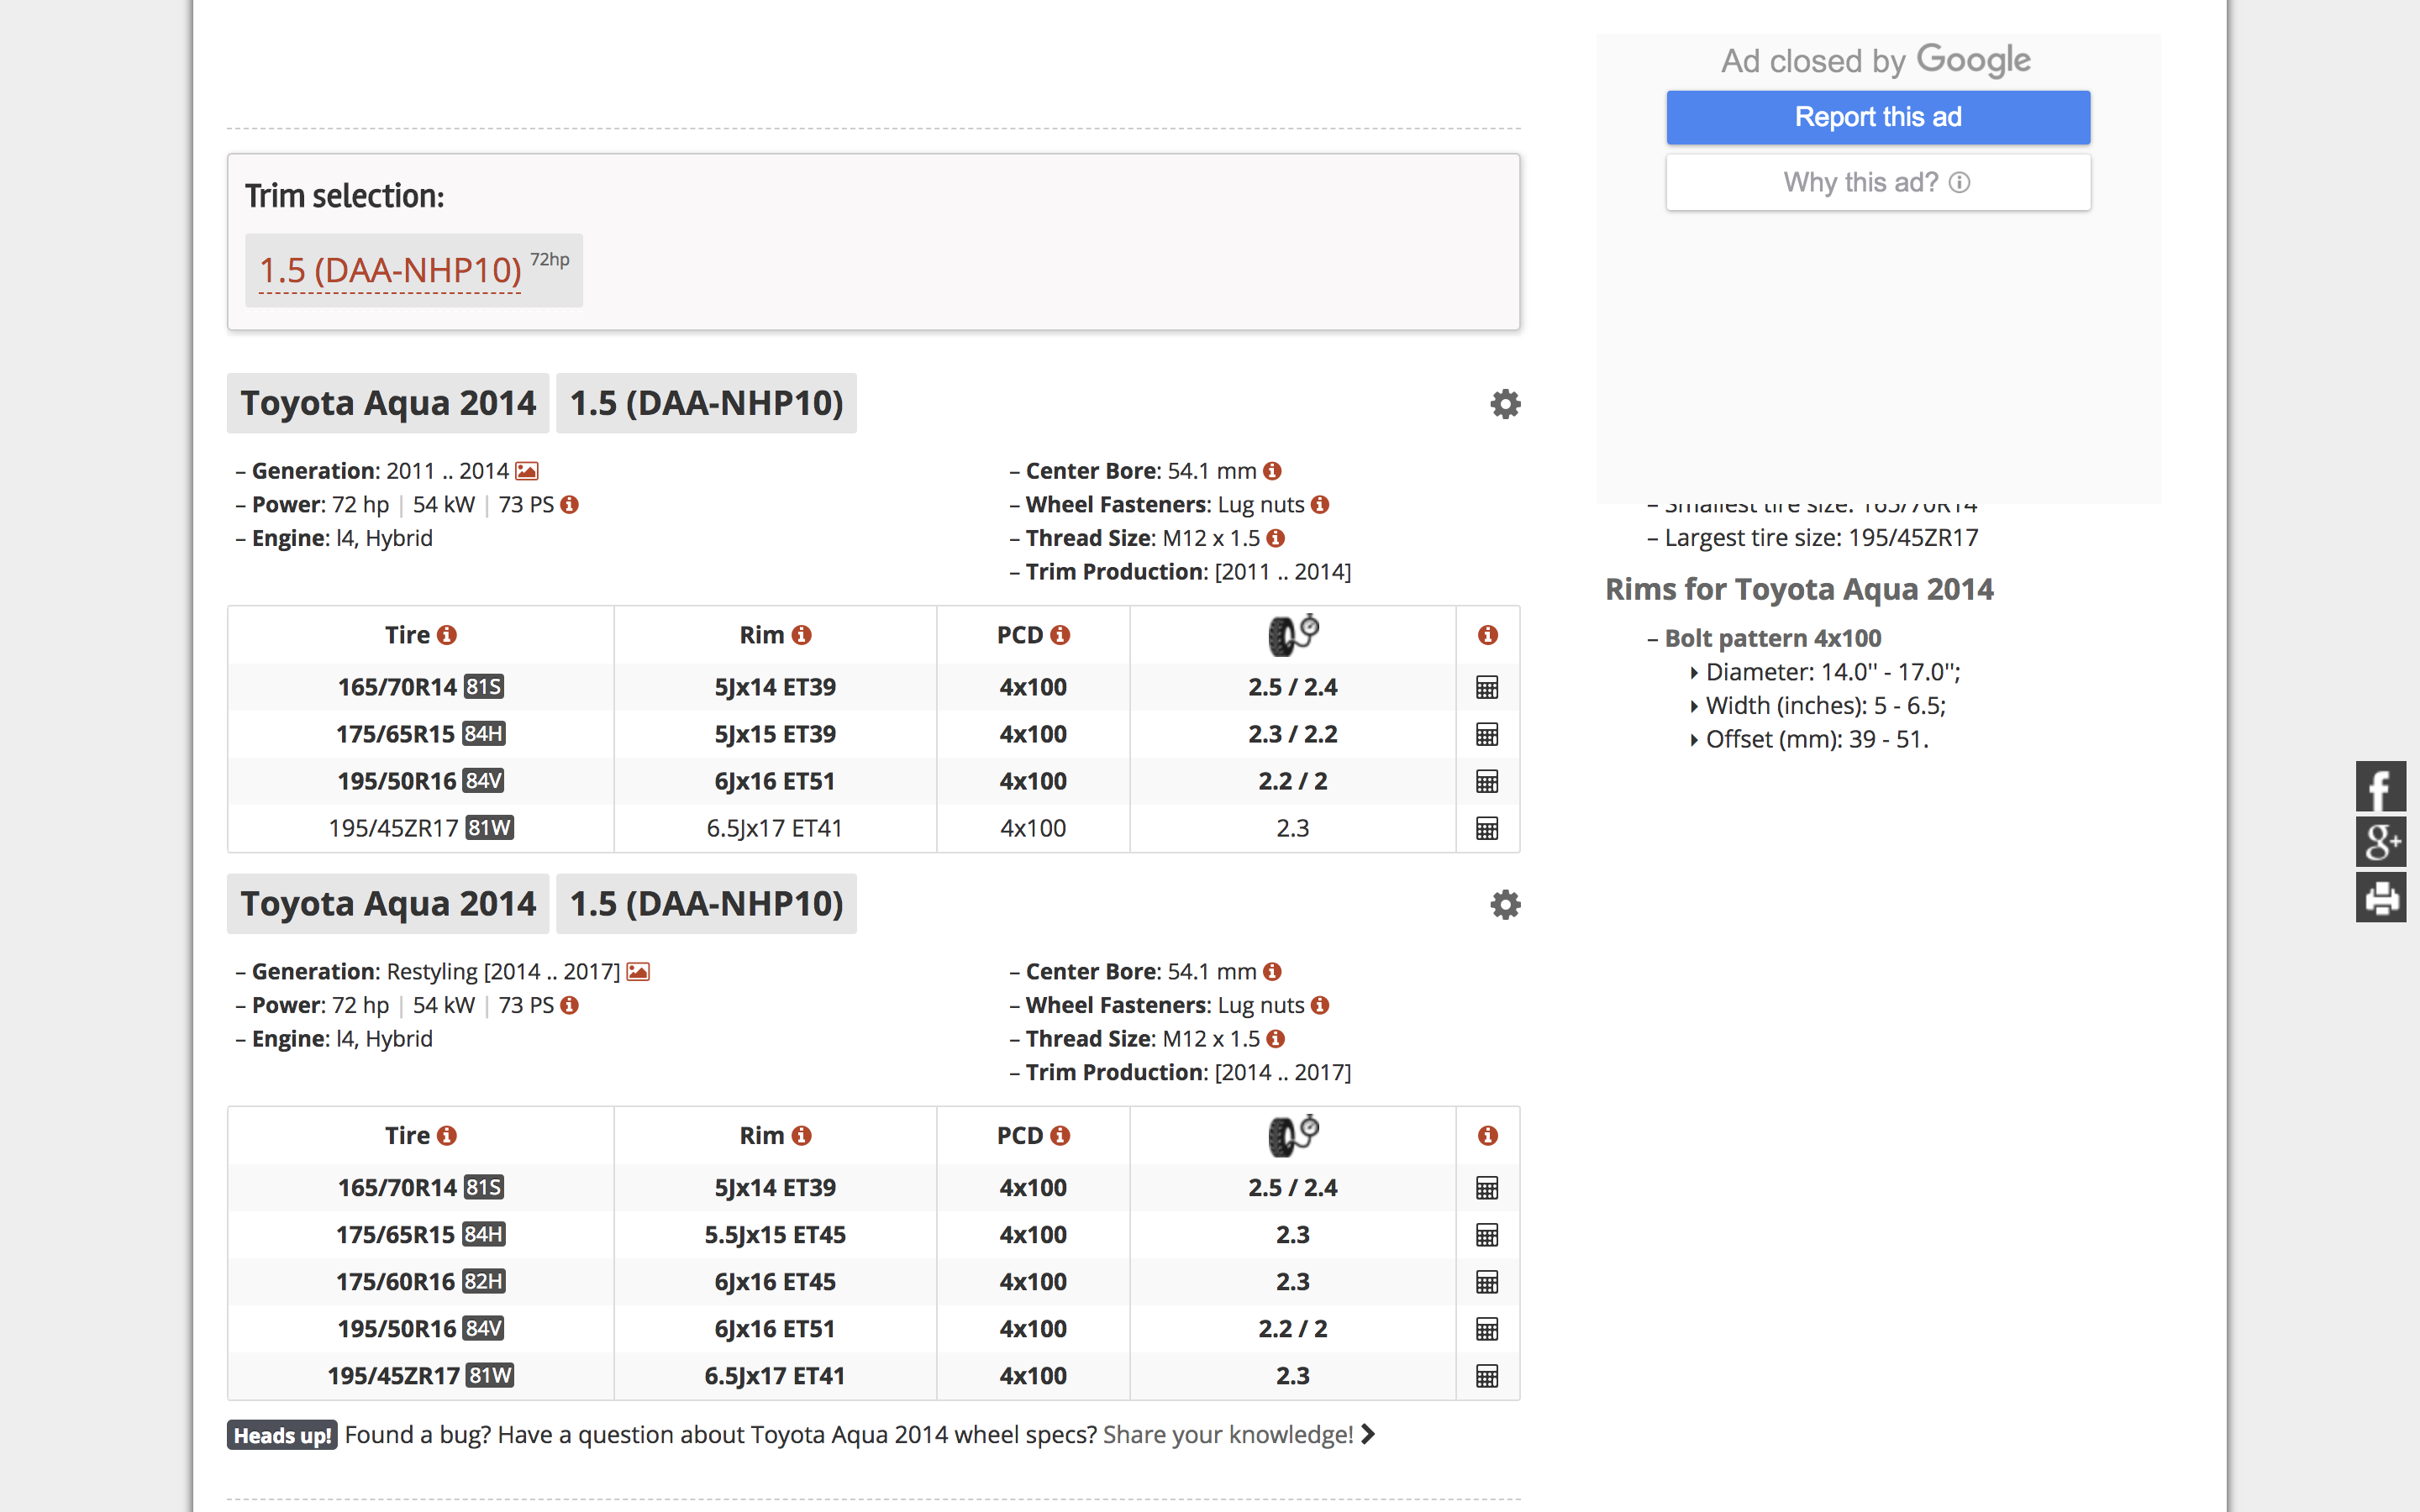Click Tire column info icon in second table

click(447, 1136)
